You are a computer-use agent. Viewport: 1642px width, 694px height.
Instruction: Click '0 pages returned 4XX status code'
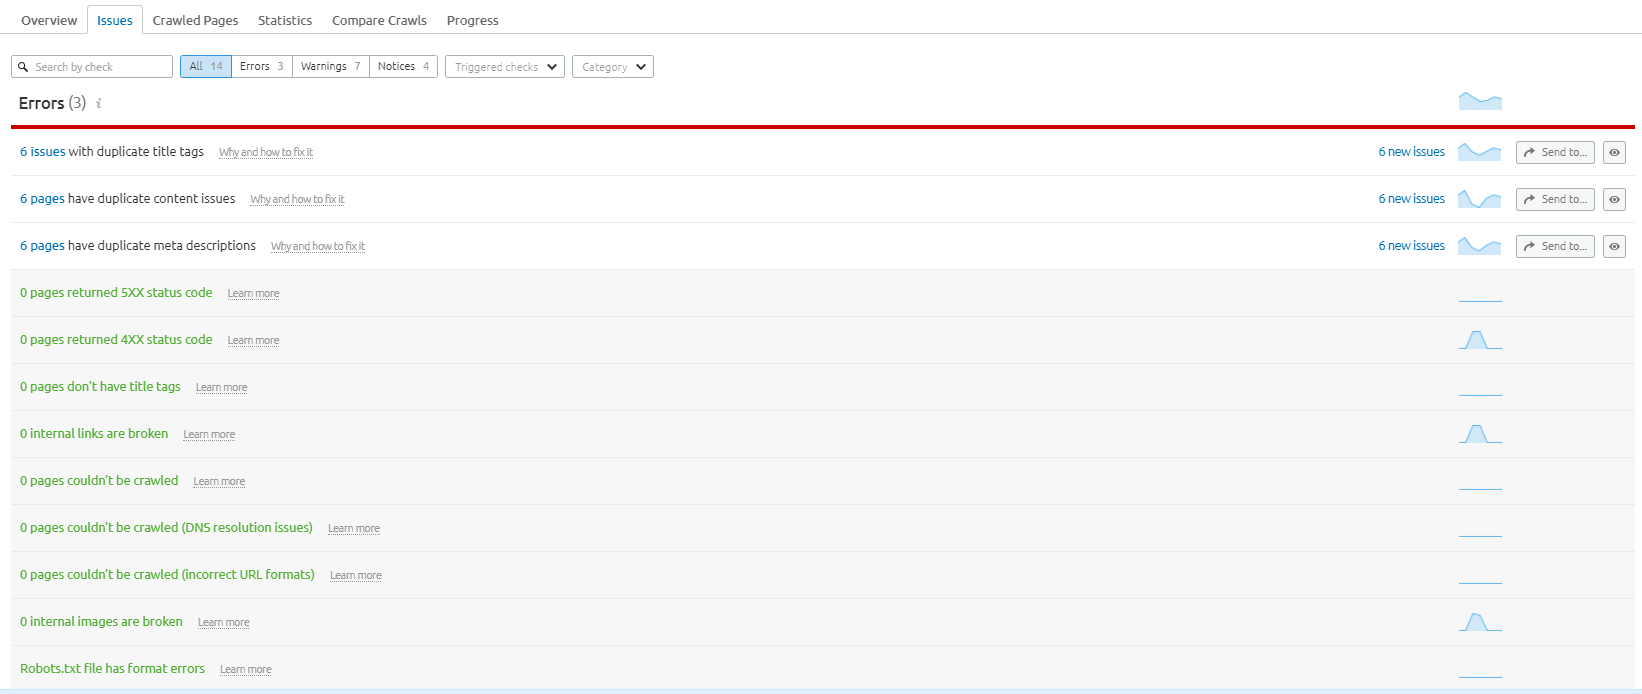click(x=116, y=340)
